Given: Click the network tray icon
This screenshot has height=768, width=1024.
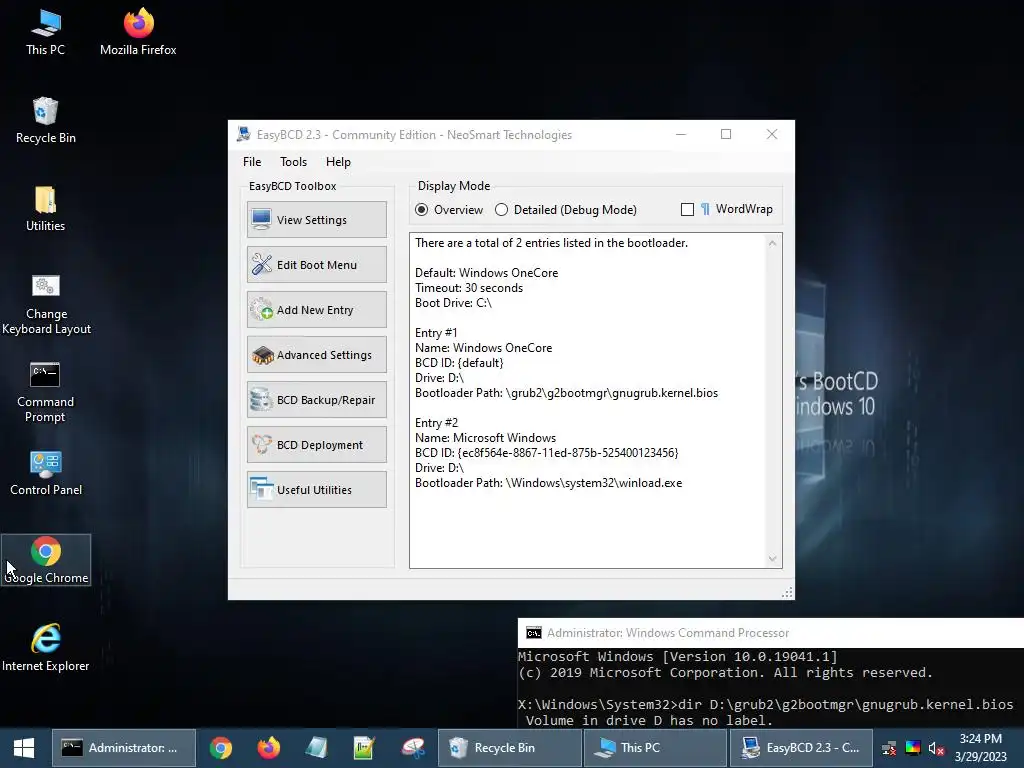Looking at the screenshot, I should coord(889,748).
